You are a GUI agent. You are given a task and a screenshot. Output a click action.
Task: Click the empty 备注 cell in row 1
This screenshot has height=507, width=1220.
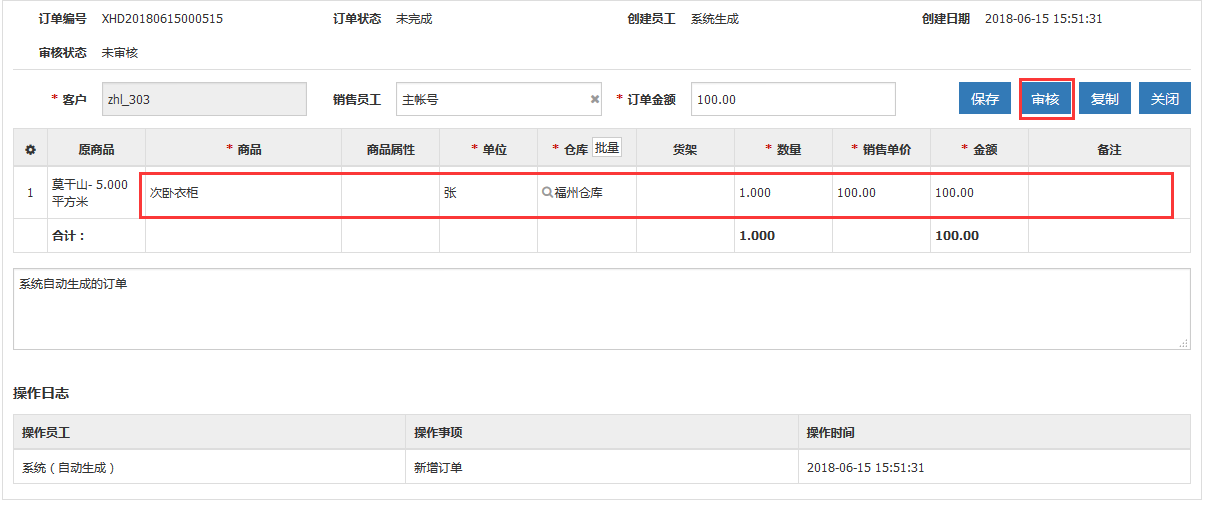coord(1099,193)
